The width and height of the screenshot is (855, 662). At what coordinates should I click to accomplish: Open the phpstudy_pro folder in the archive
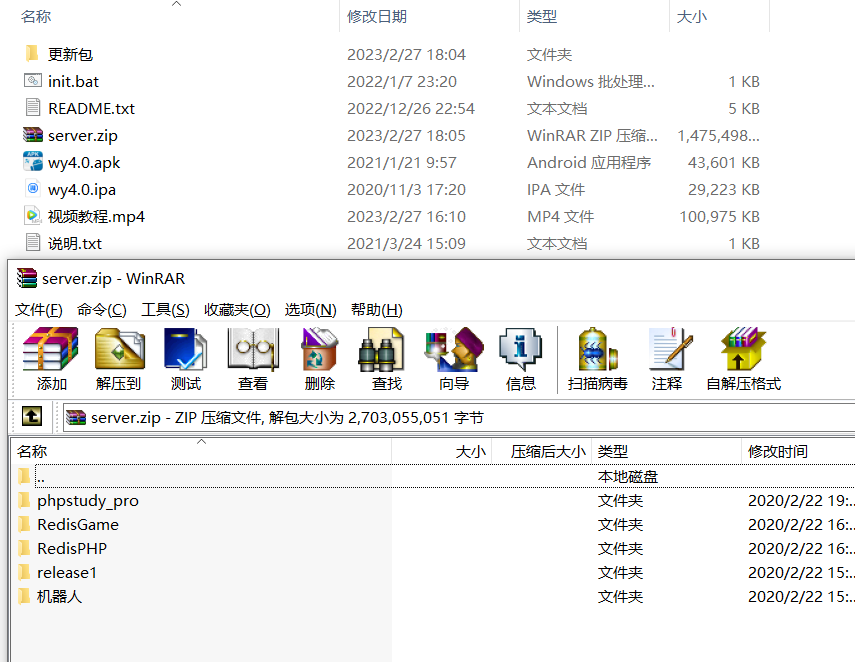click(87, 500)
